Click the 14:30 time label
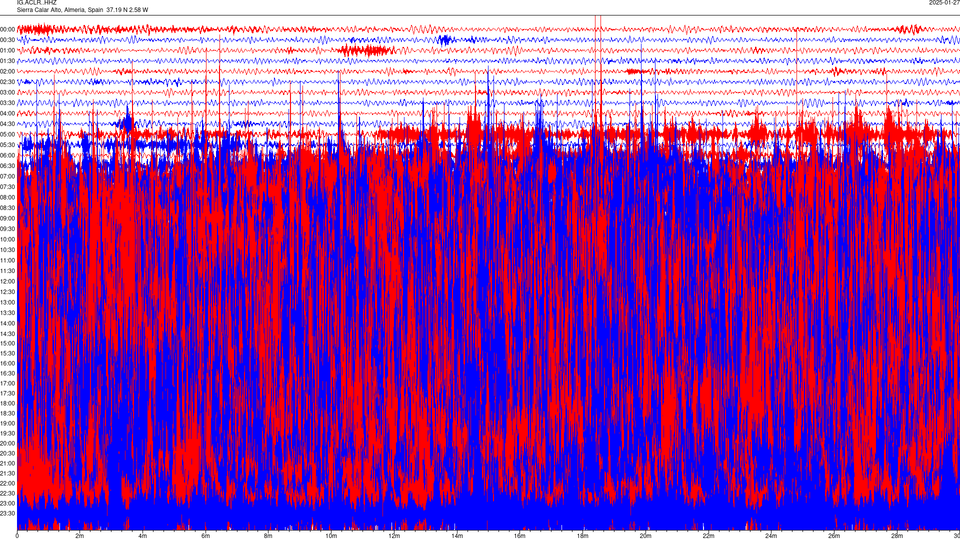The image size is (960, 540). click(x=8, y=334)
